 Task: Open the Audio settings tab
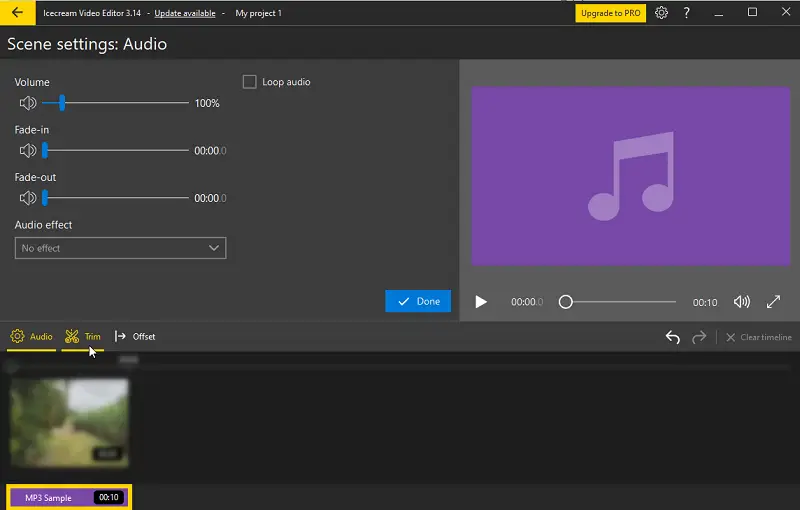coord(31,337)
